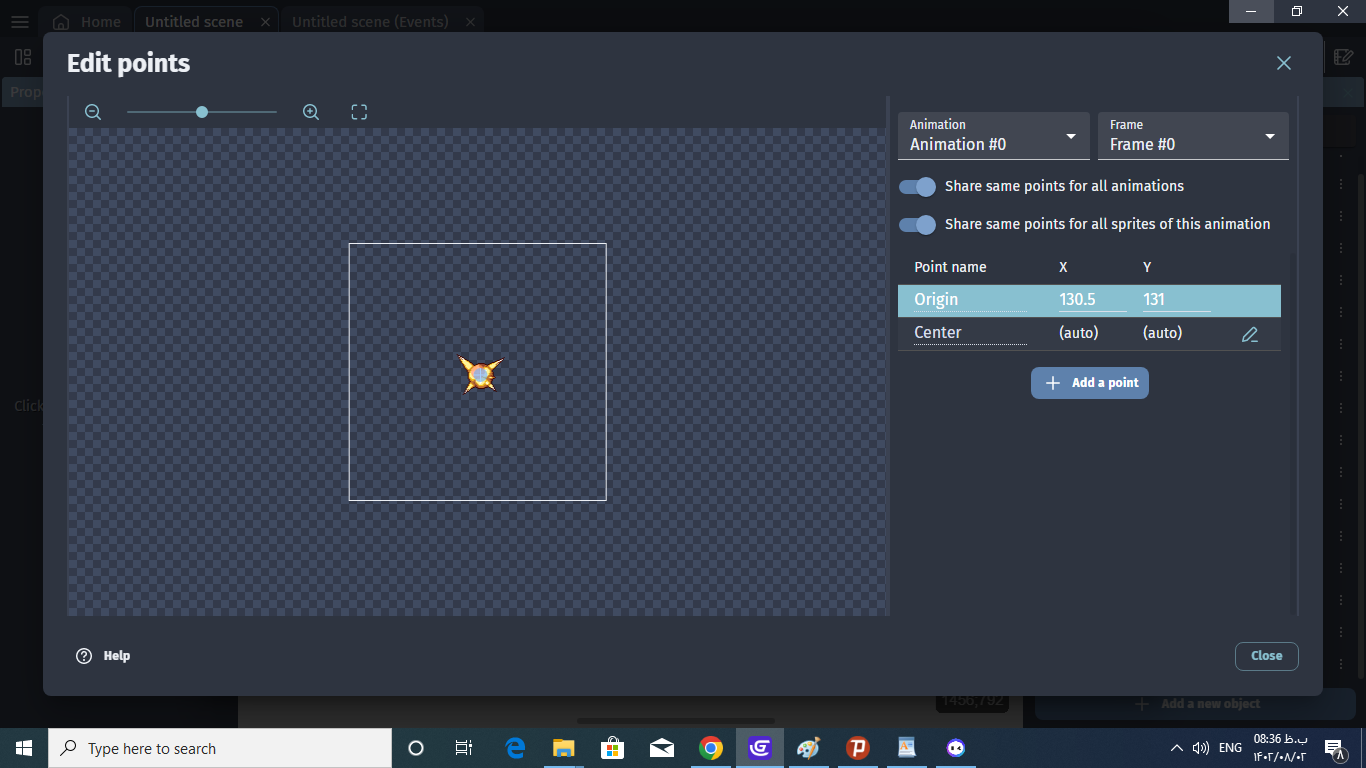Image resolution: width=1366 pixels, height=768 pixels.
Task: Click the Help question mark icon
Action: (84, 656)
